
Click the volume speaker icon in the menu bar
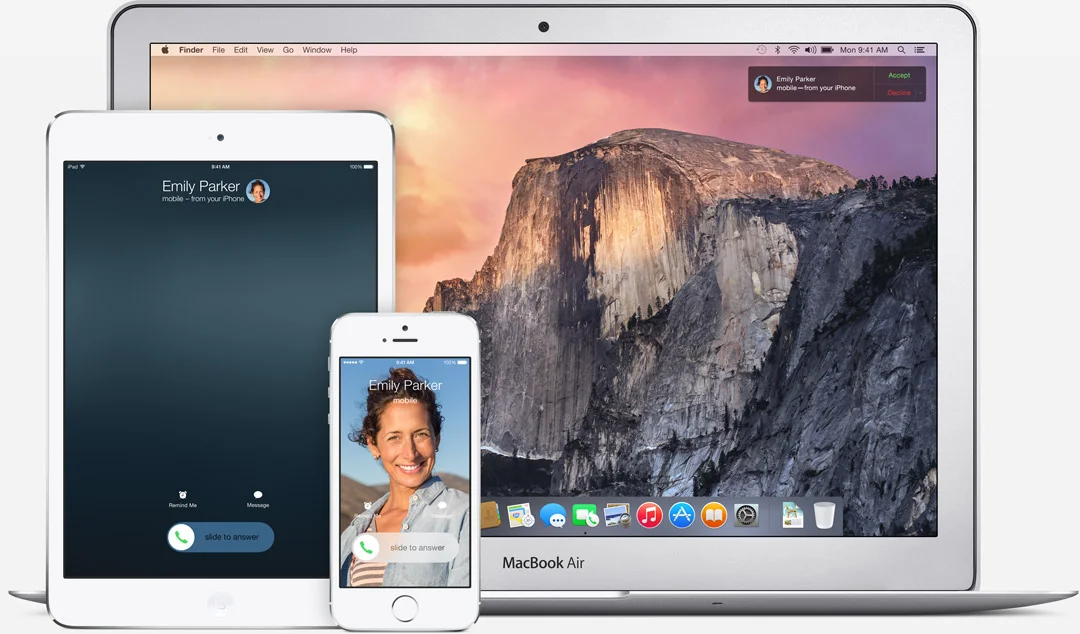click(x=811, y=50)
